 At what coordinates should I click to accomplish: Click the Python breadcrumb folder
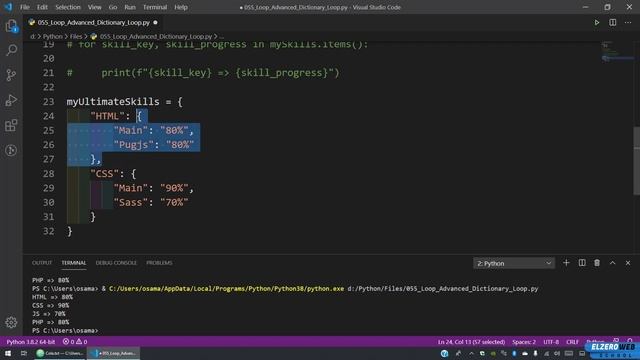click(x=53, y=36)
